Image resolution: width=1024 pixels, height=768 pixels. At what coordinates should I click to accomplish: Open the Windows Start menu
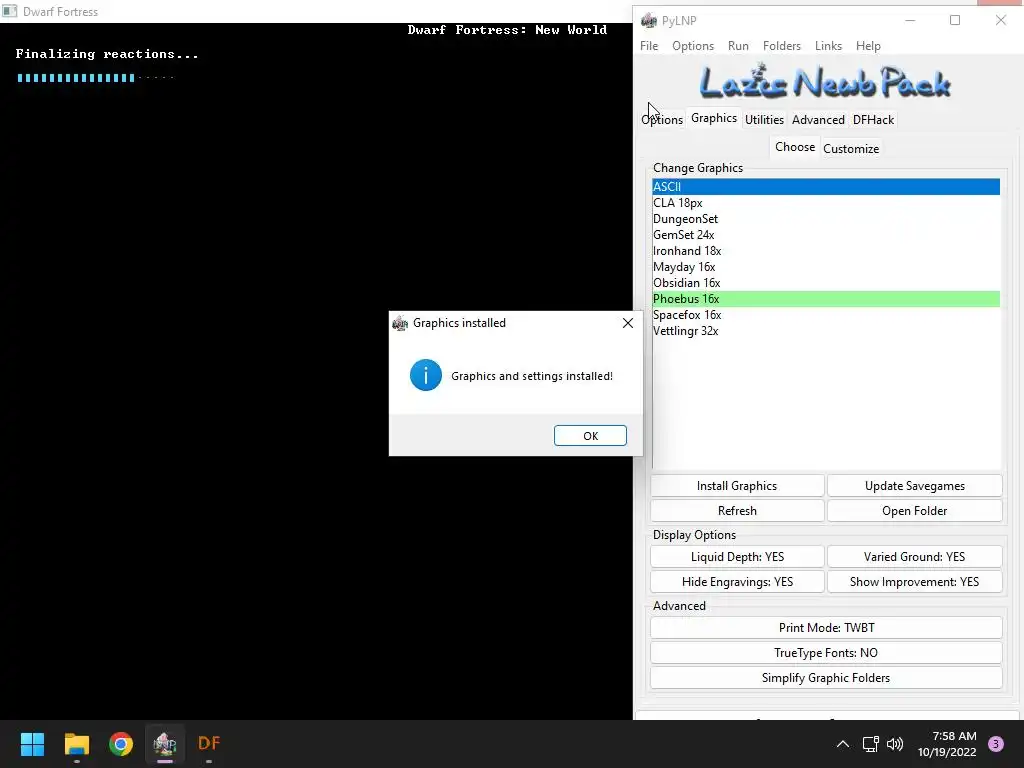pyautogui.click(x=32, y=744)
